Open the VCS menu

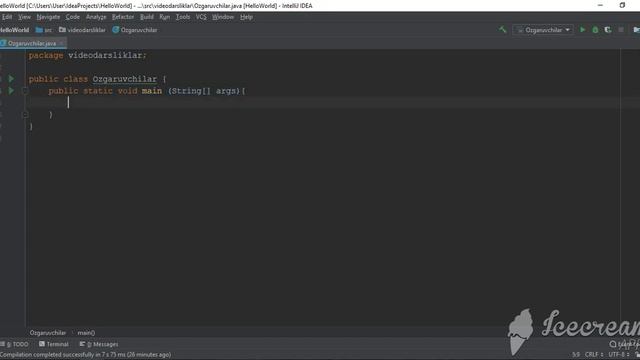tap(201, 17)
